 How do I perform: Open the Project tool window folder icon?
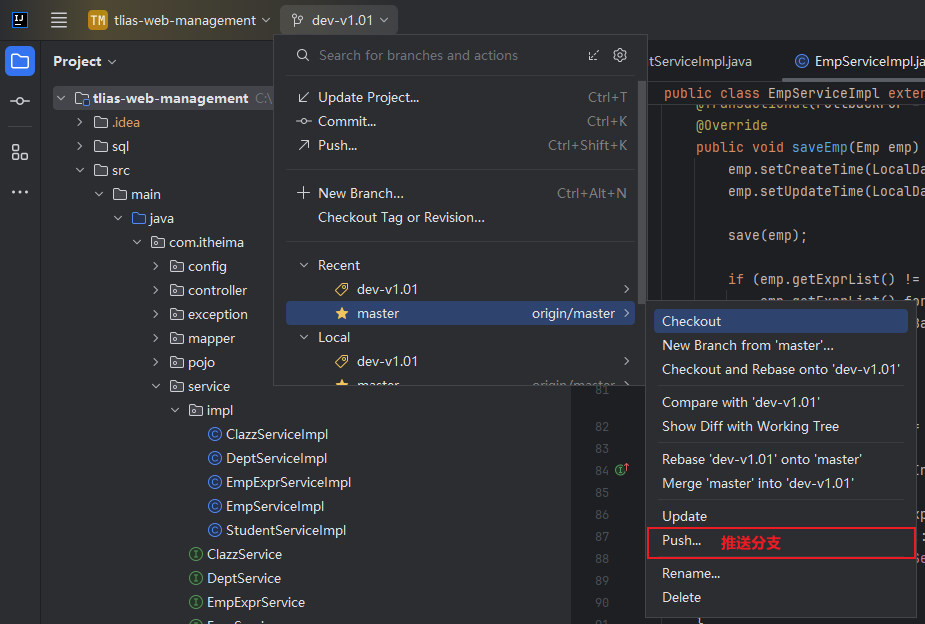[x=20, y=61]
